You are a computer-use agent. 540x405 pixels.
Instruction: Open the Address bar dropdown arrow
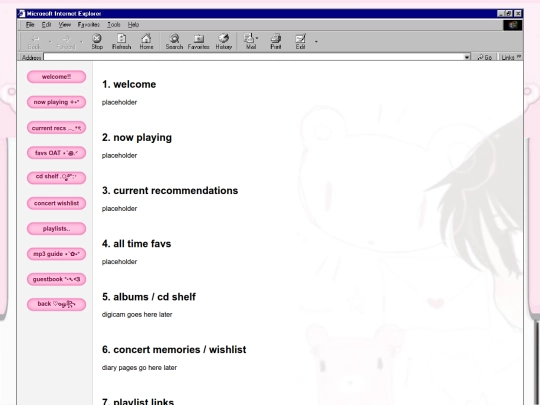click(x=467, y=57)
